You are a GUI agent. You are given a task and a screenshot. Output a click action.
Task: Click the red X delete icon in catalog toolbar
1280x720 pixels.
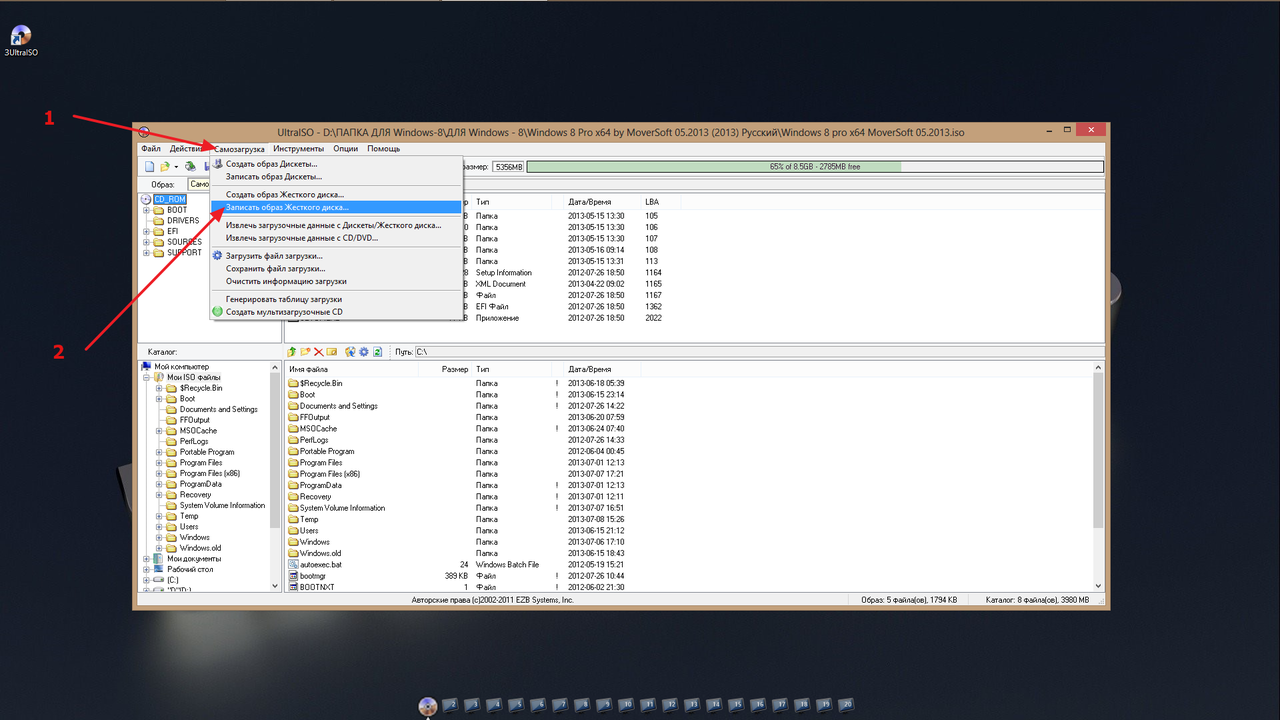(319, 352)
